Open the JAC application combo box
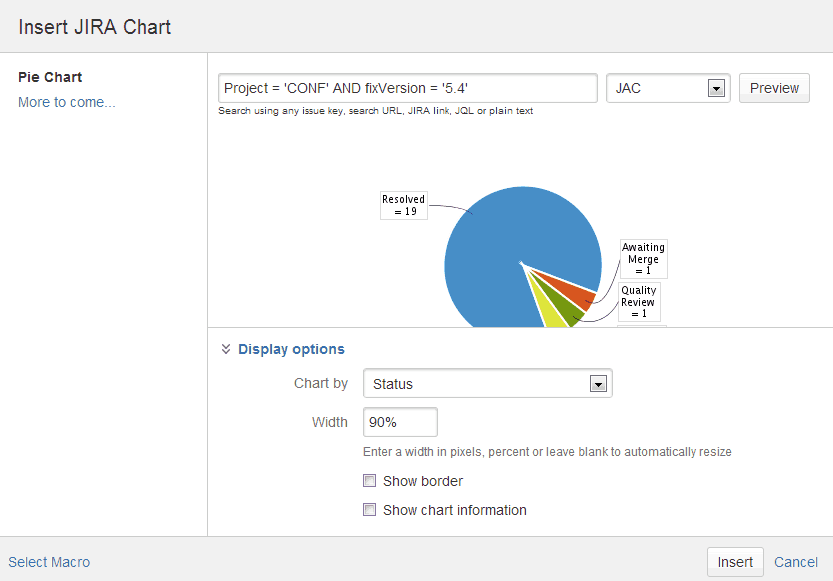The height and width of the screenshot is (581, 833). pyautogui.click(x=667, y=88)
